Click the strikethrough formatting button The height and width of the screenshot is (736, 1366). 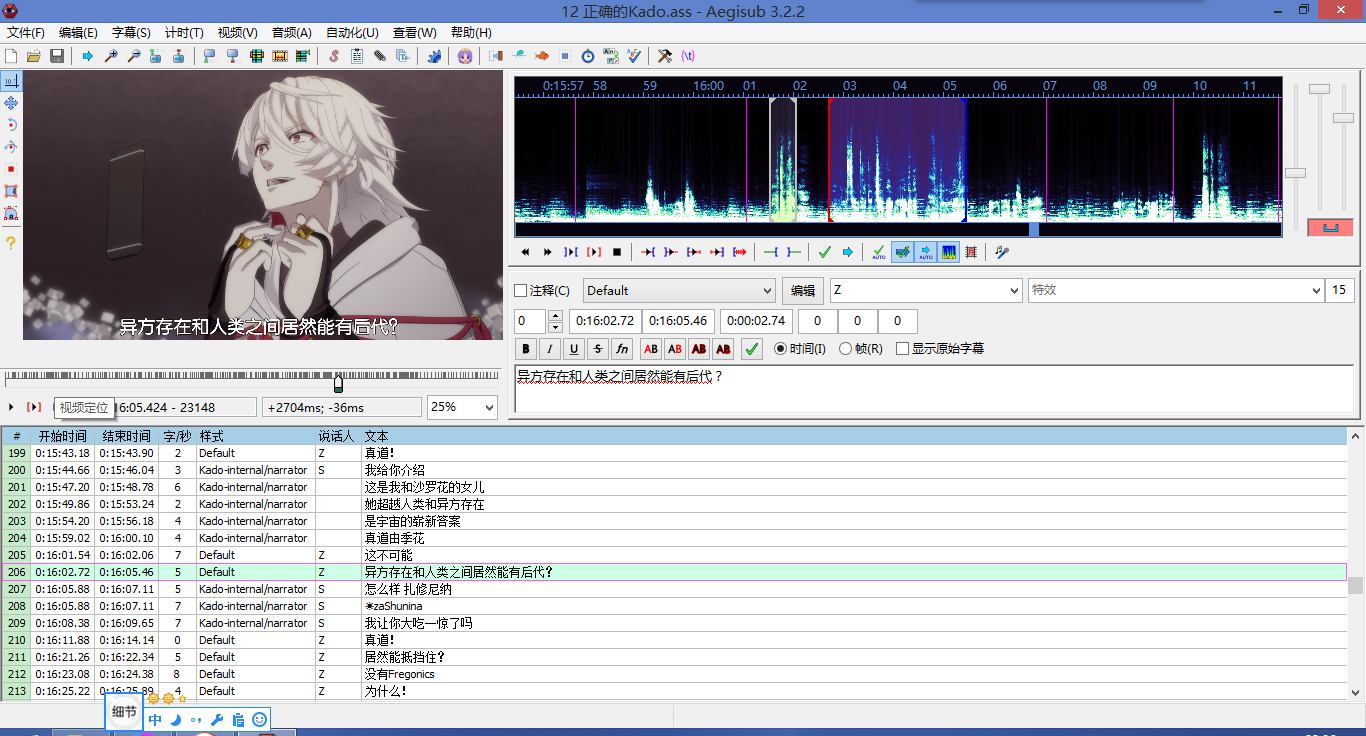[x=598, y=349]
